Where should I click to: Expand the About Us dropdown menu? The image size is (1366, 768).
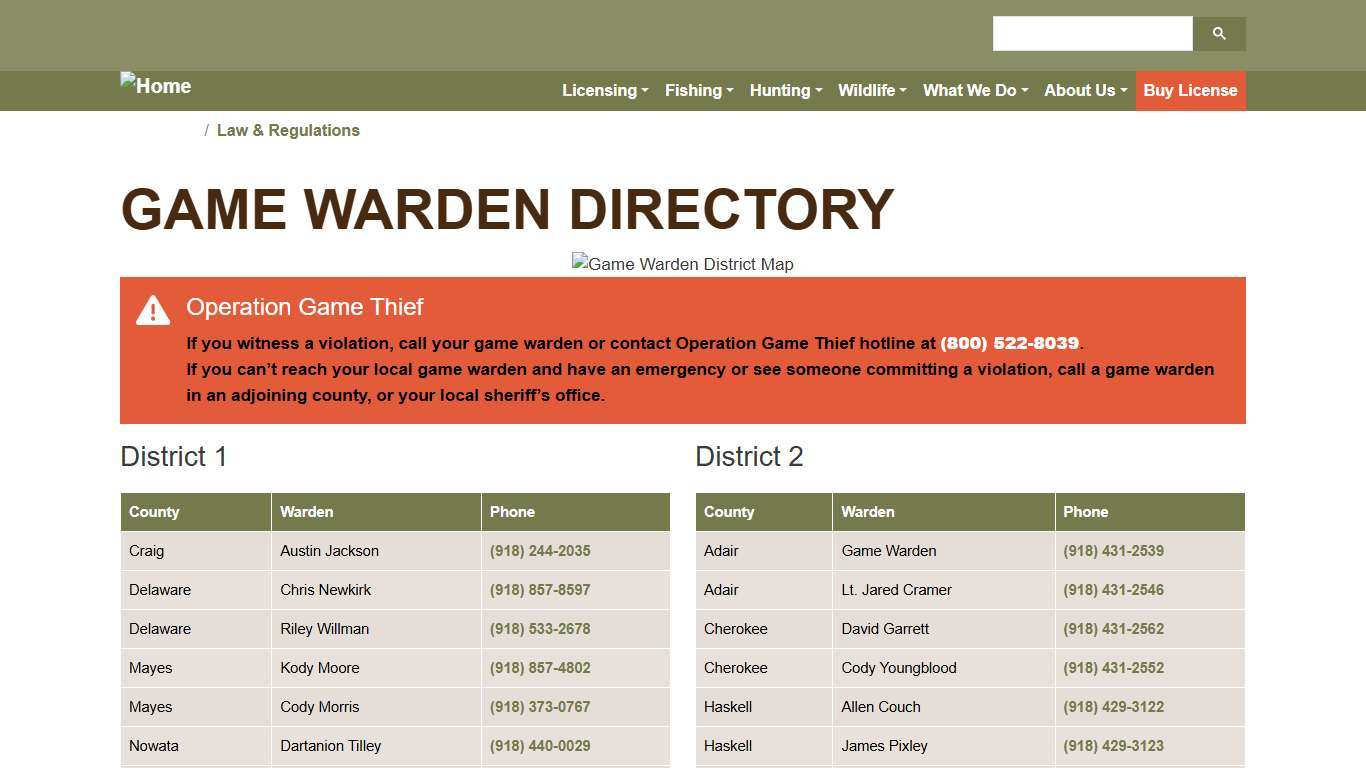pos(1084,90)
